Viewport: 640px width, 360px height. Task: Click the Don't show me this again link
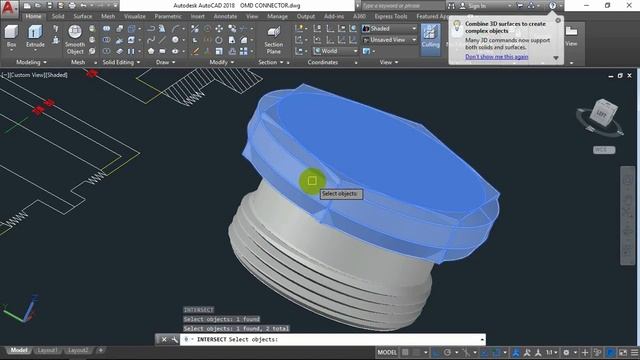pyautogui.click(x=496, y=57)
